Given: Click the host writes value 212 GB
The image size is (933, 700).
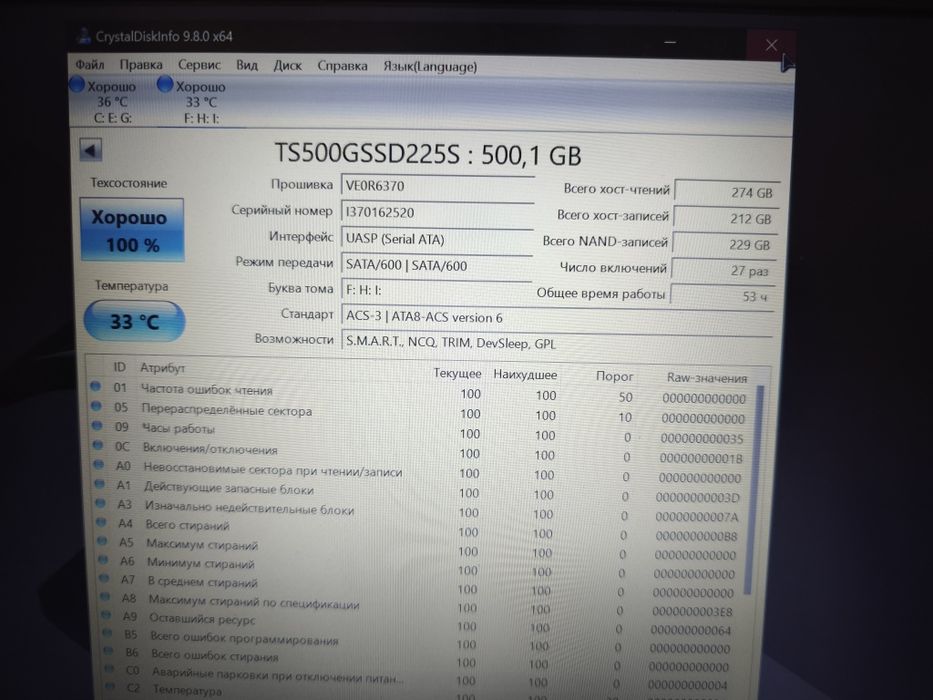Looking at the screenshot, I should 725,218.
